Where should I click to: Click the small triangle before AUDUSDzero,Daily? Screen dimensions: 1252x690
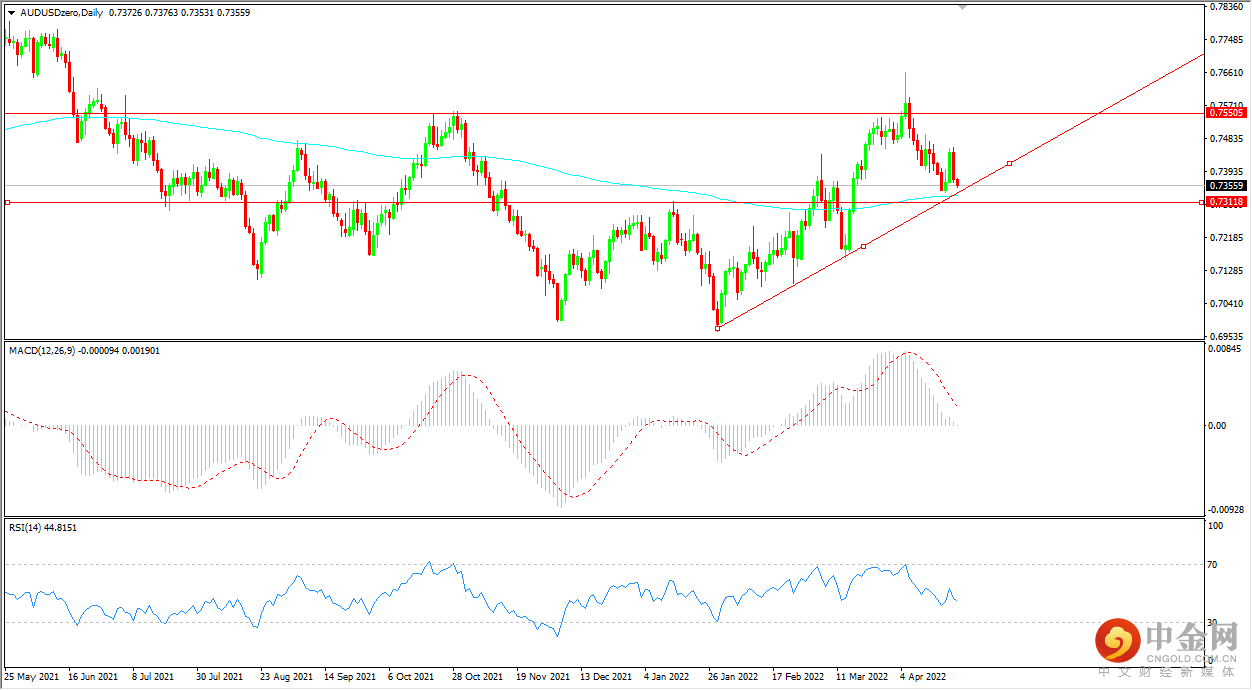click(11, 11)
